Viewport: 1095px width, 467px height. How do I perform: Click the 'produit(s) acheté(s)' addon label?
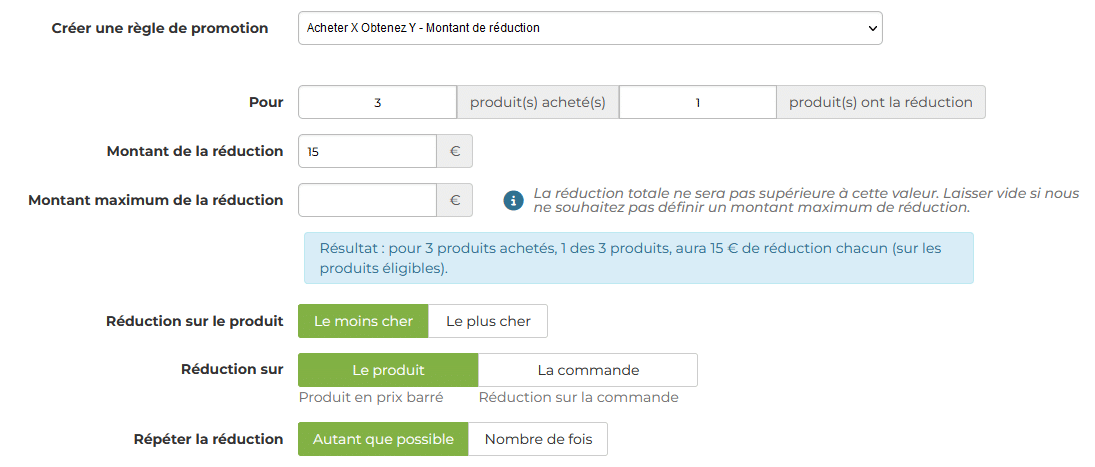pyautogui.click(x=538, y=102)
